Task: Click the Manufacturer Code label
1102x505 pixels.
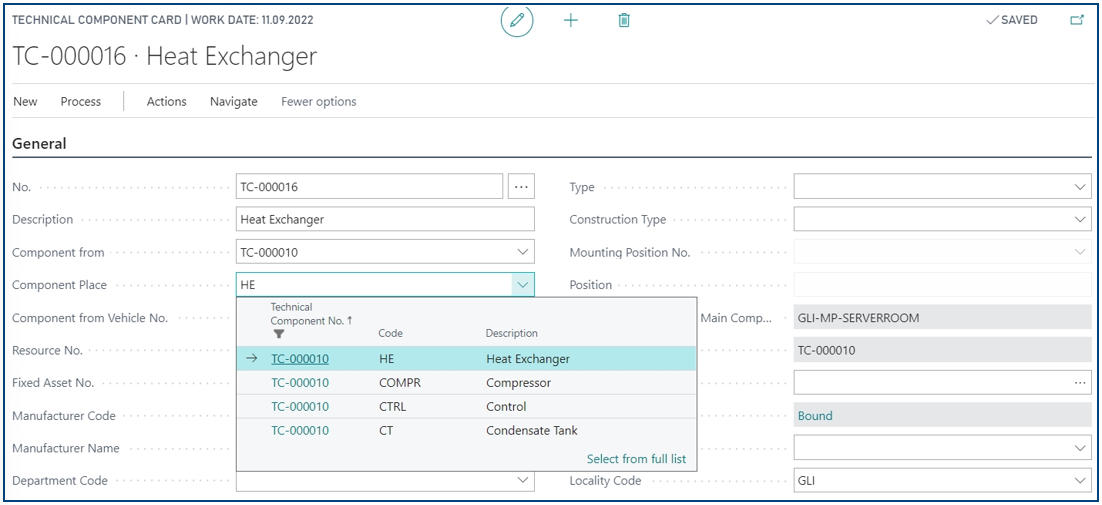Action: [64, 415]
